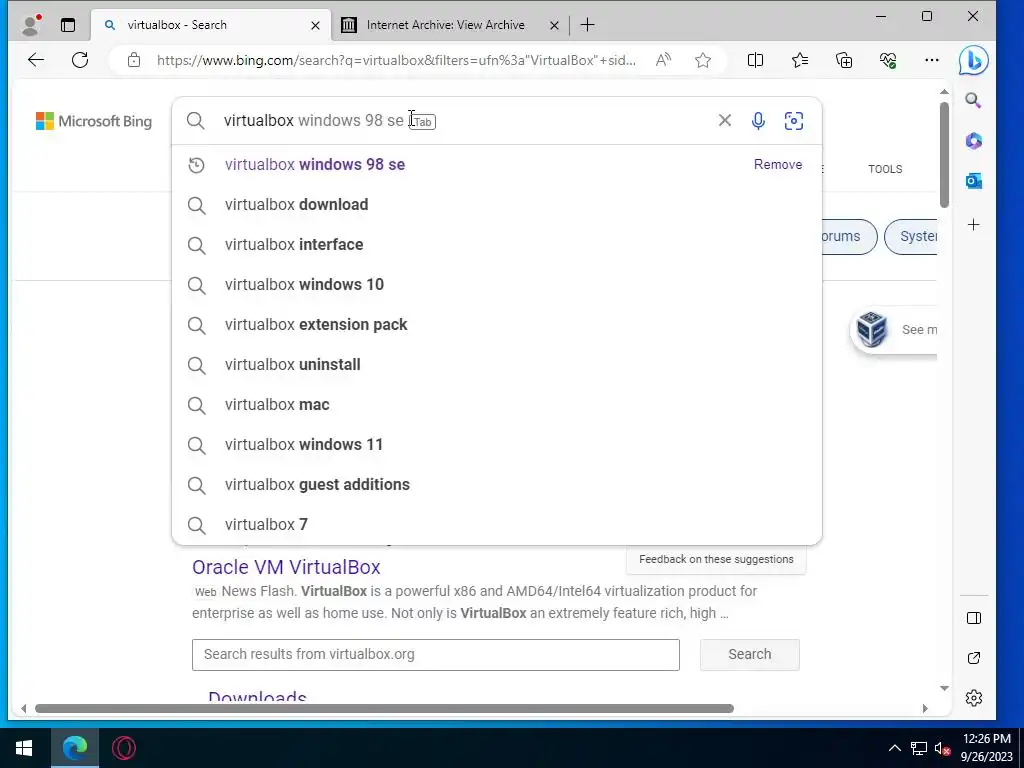Viewport: 1024px width, 768px height.
Task: Select suggestion virtualbox download
Action: click(x=496, y=204)
